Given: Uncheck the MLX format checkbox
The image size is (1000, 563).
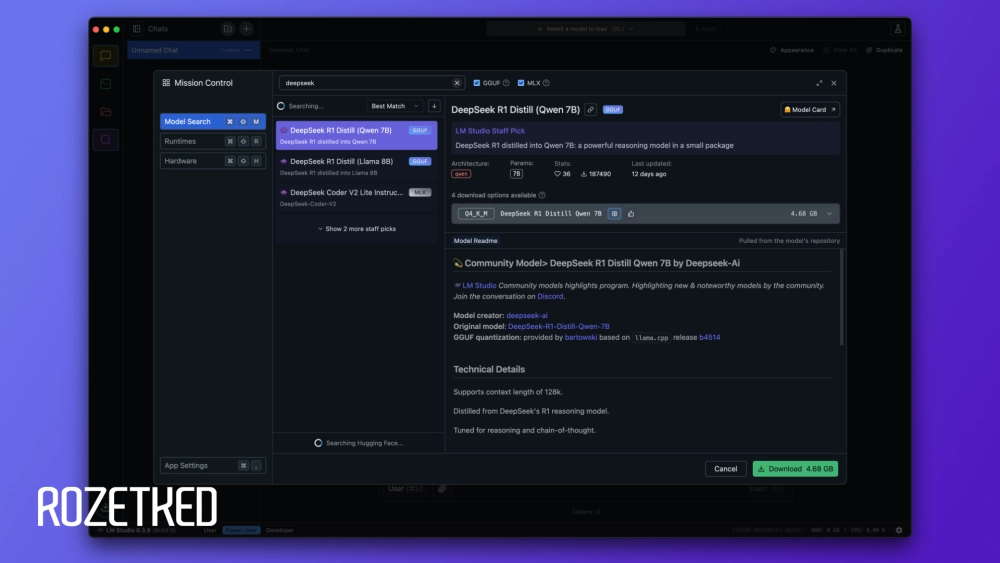Looking at the screenshot, I should [x=521, y=83].
